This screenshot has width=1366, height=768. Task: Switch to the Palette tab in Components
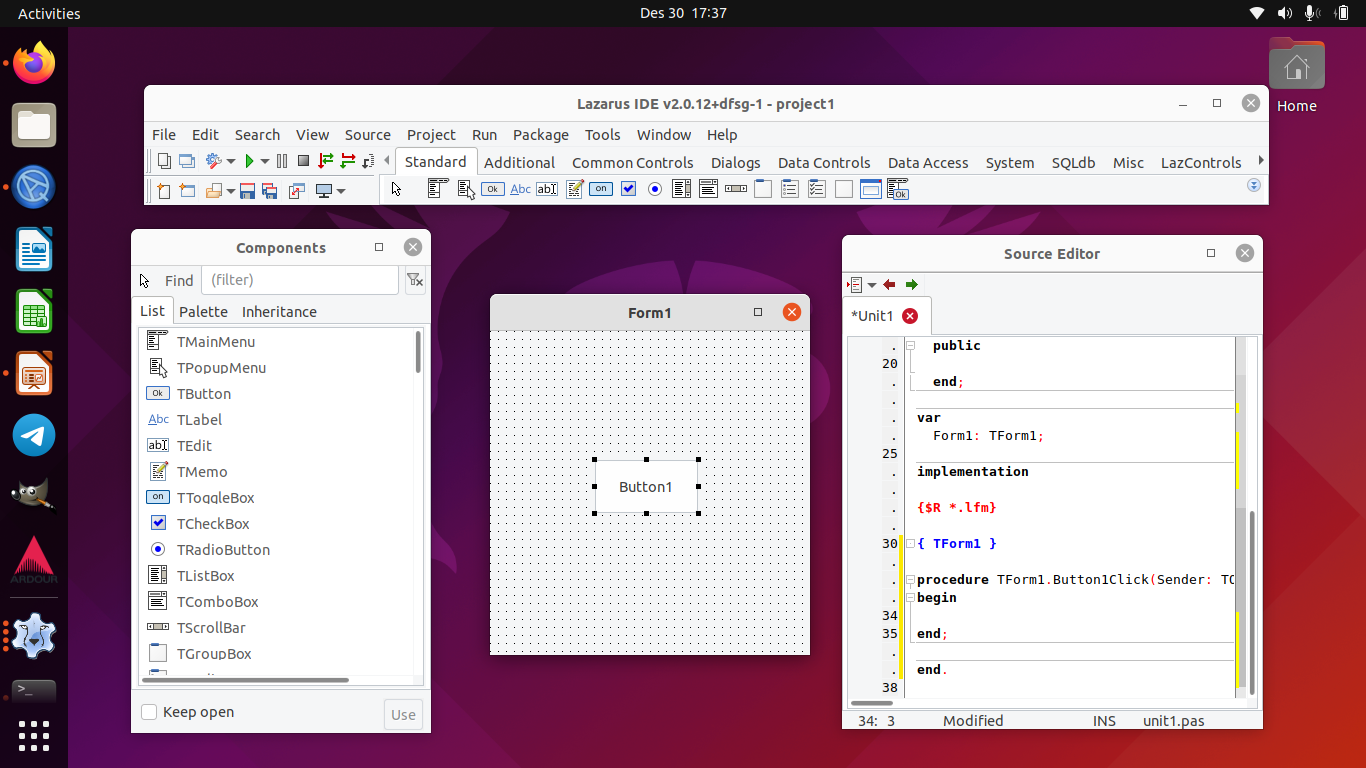203,311
